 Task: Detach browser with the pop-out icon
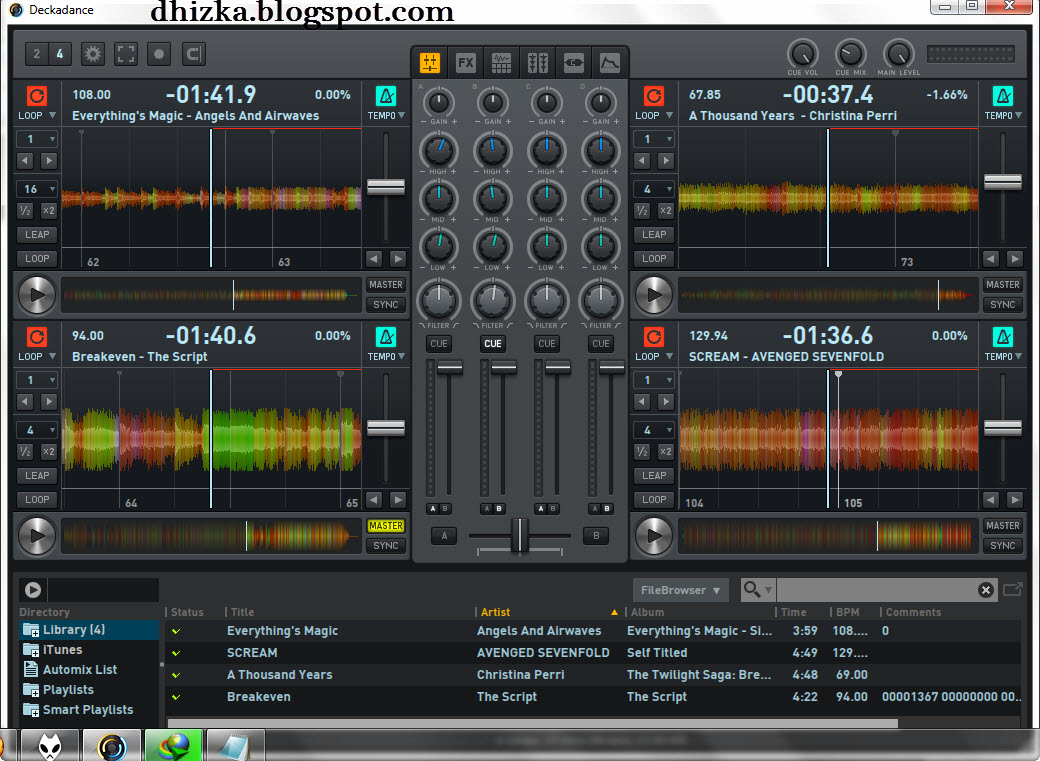(x=1013, y=589)
